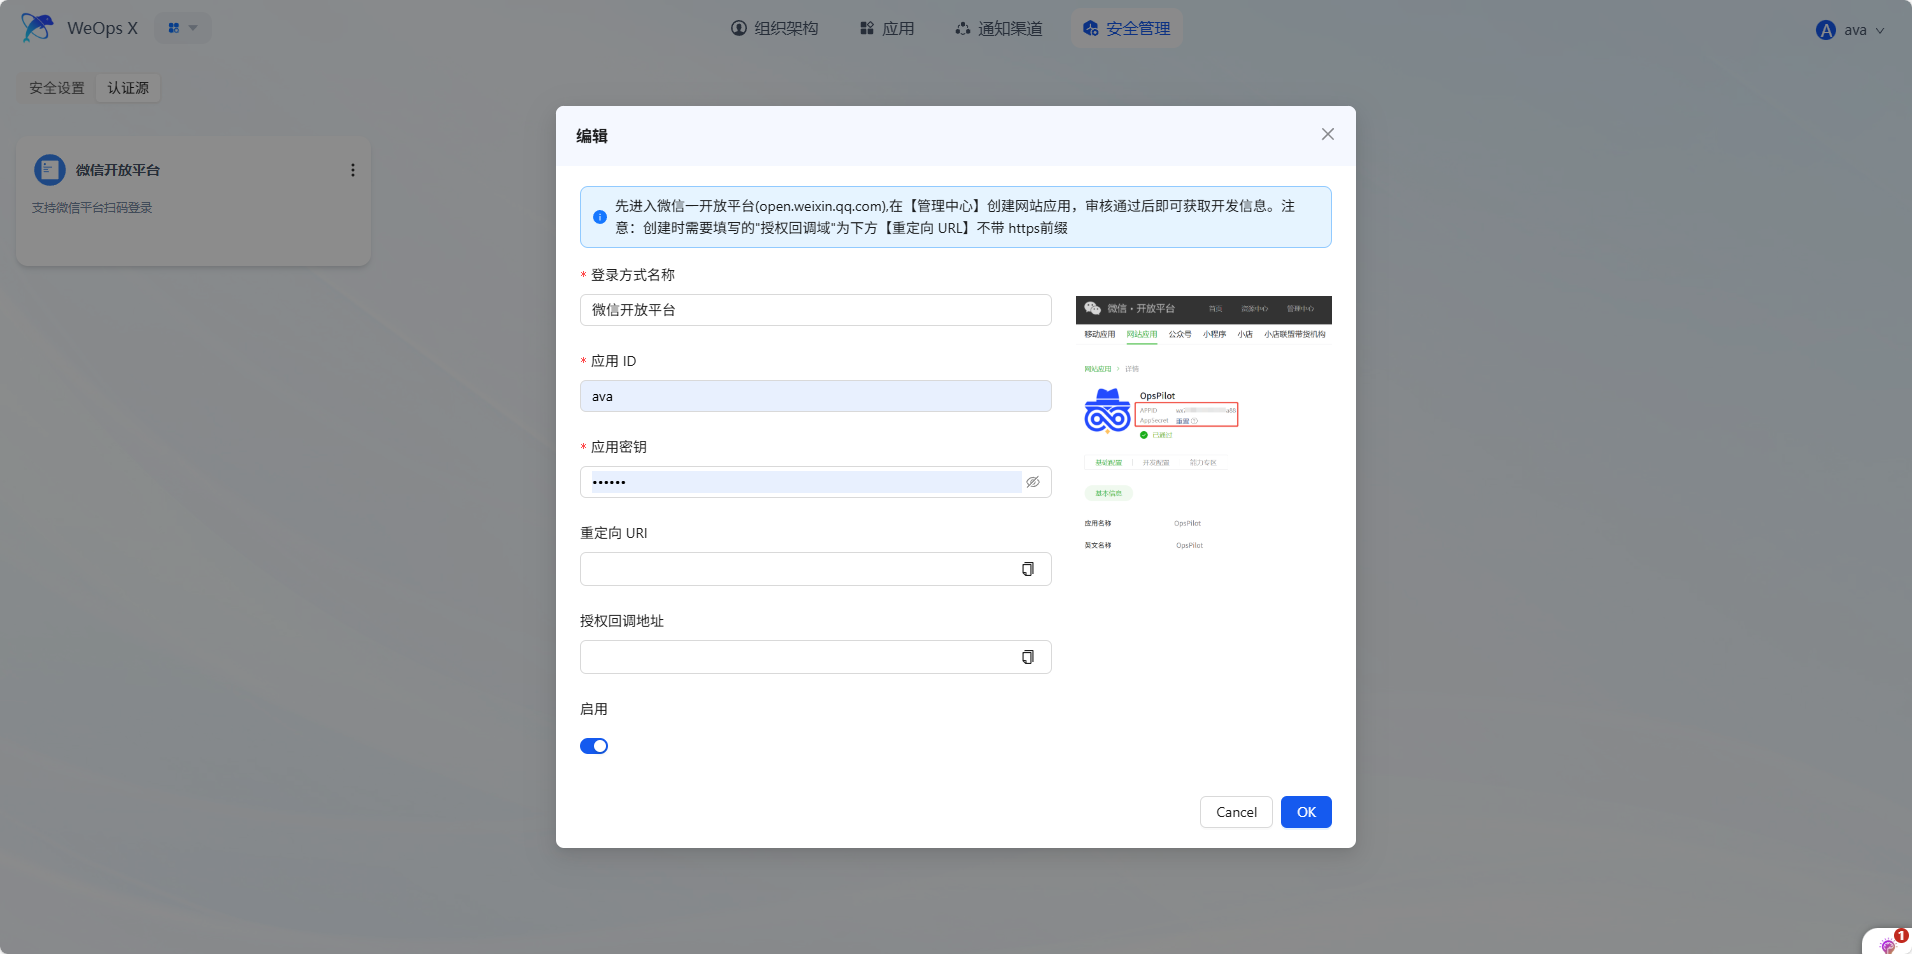Click the chat assistant icon at bottom right
The width and height of the screenshot is (1912, 954).
1888,943
